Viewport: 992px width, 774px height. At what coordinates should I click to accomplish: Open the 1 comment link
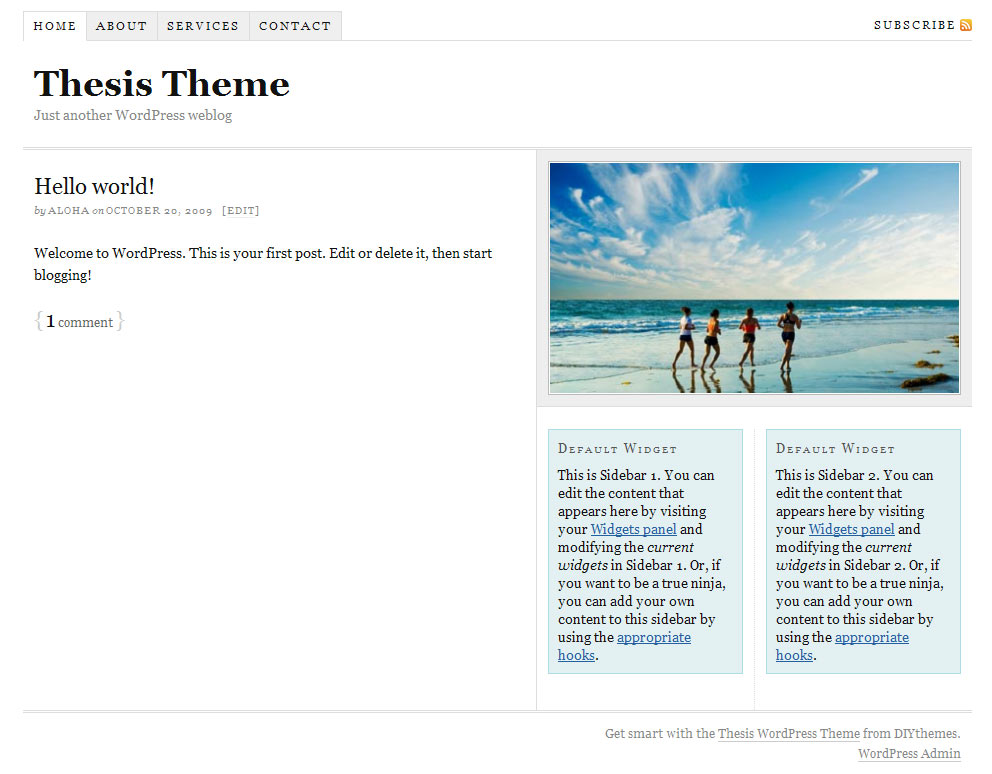coord(80,322)
